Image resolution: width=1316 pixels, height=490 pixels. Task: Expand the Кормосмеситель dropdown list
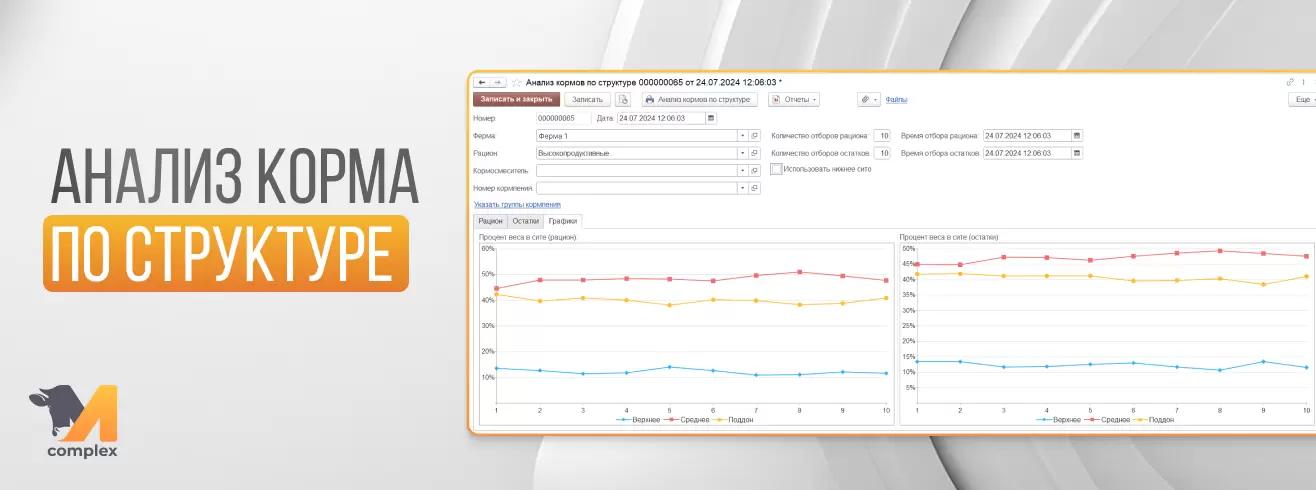pyautogui.click(x=743, y=170)
